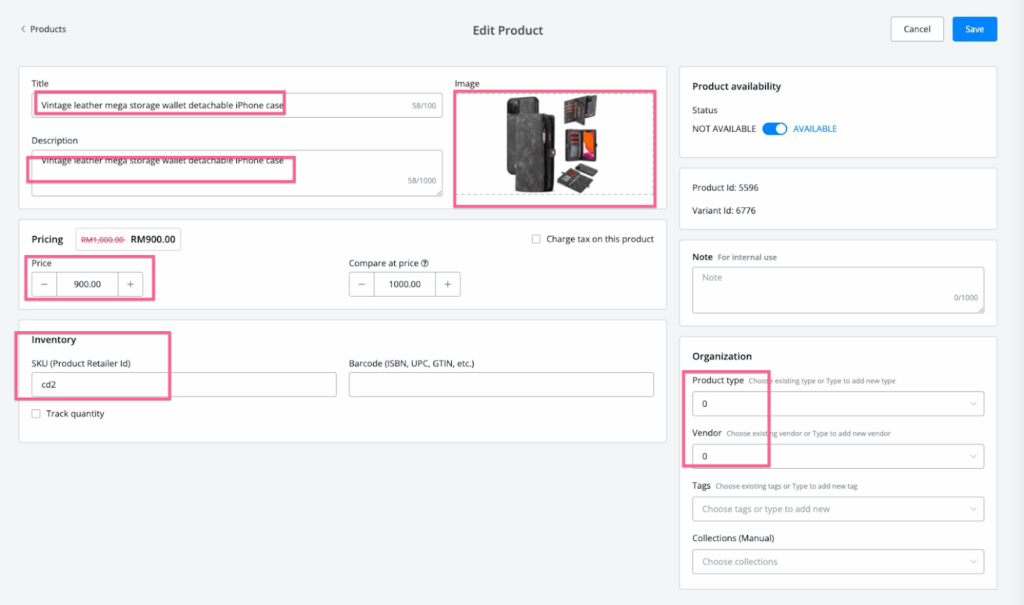This screenshot has width=1024, height=605.
Task: Click the Barcode input field
Action: coord(500,385)
